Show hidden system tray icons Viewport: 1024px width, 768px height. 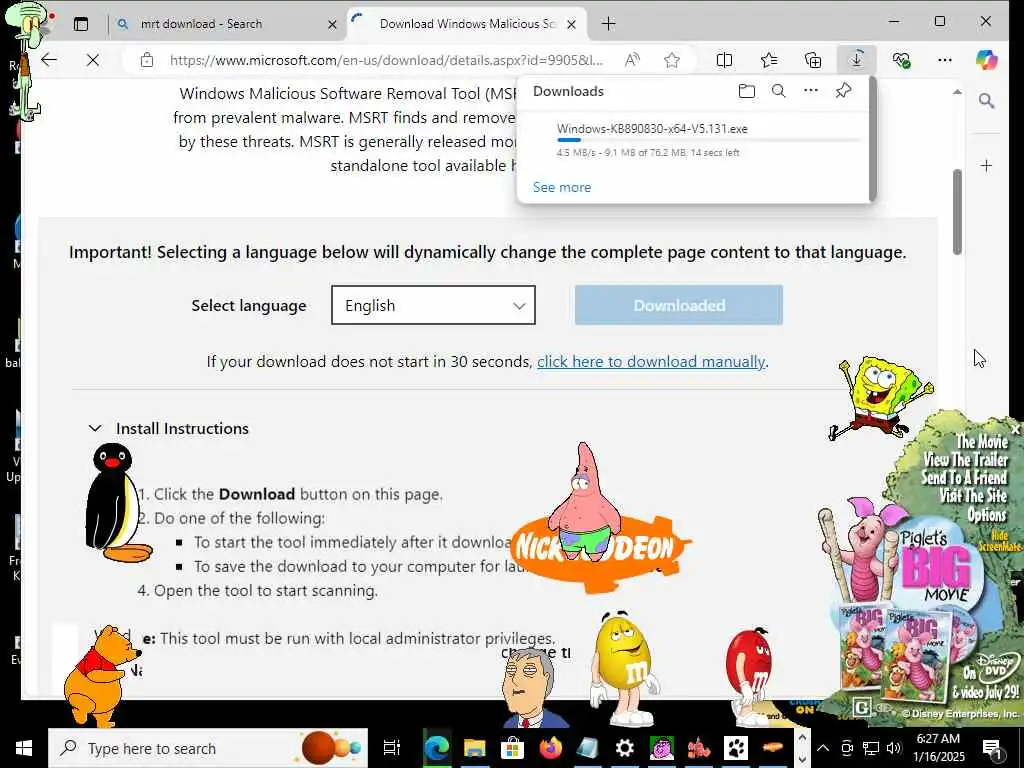tap(823, 748)
